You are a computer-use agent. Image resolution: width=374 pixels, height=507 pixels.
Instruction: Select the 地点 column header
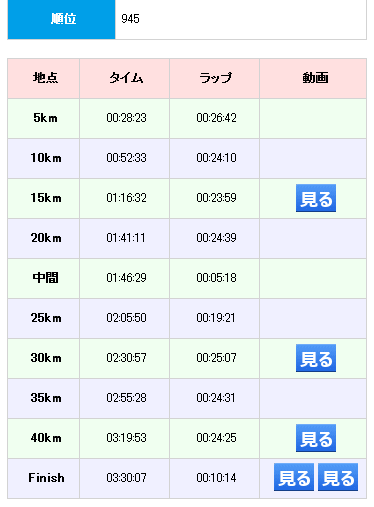tap(44, 79)
